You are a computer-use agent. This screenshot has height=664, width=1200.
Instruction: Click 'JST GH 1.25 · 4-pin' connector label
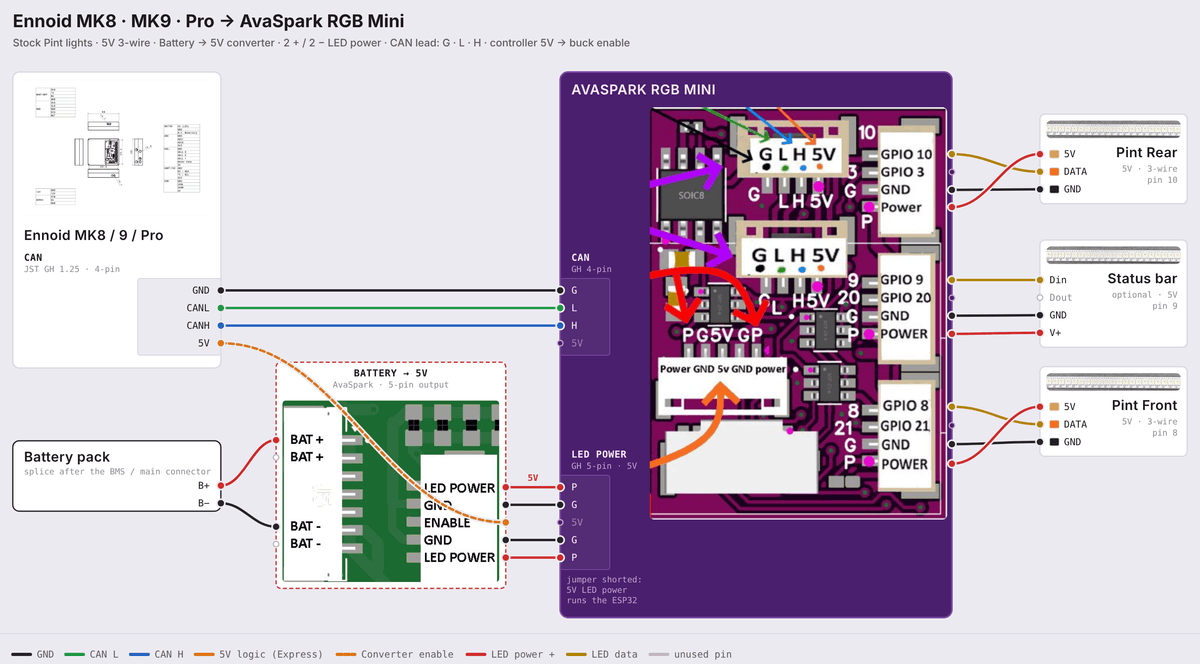pos(72,269)
